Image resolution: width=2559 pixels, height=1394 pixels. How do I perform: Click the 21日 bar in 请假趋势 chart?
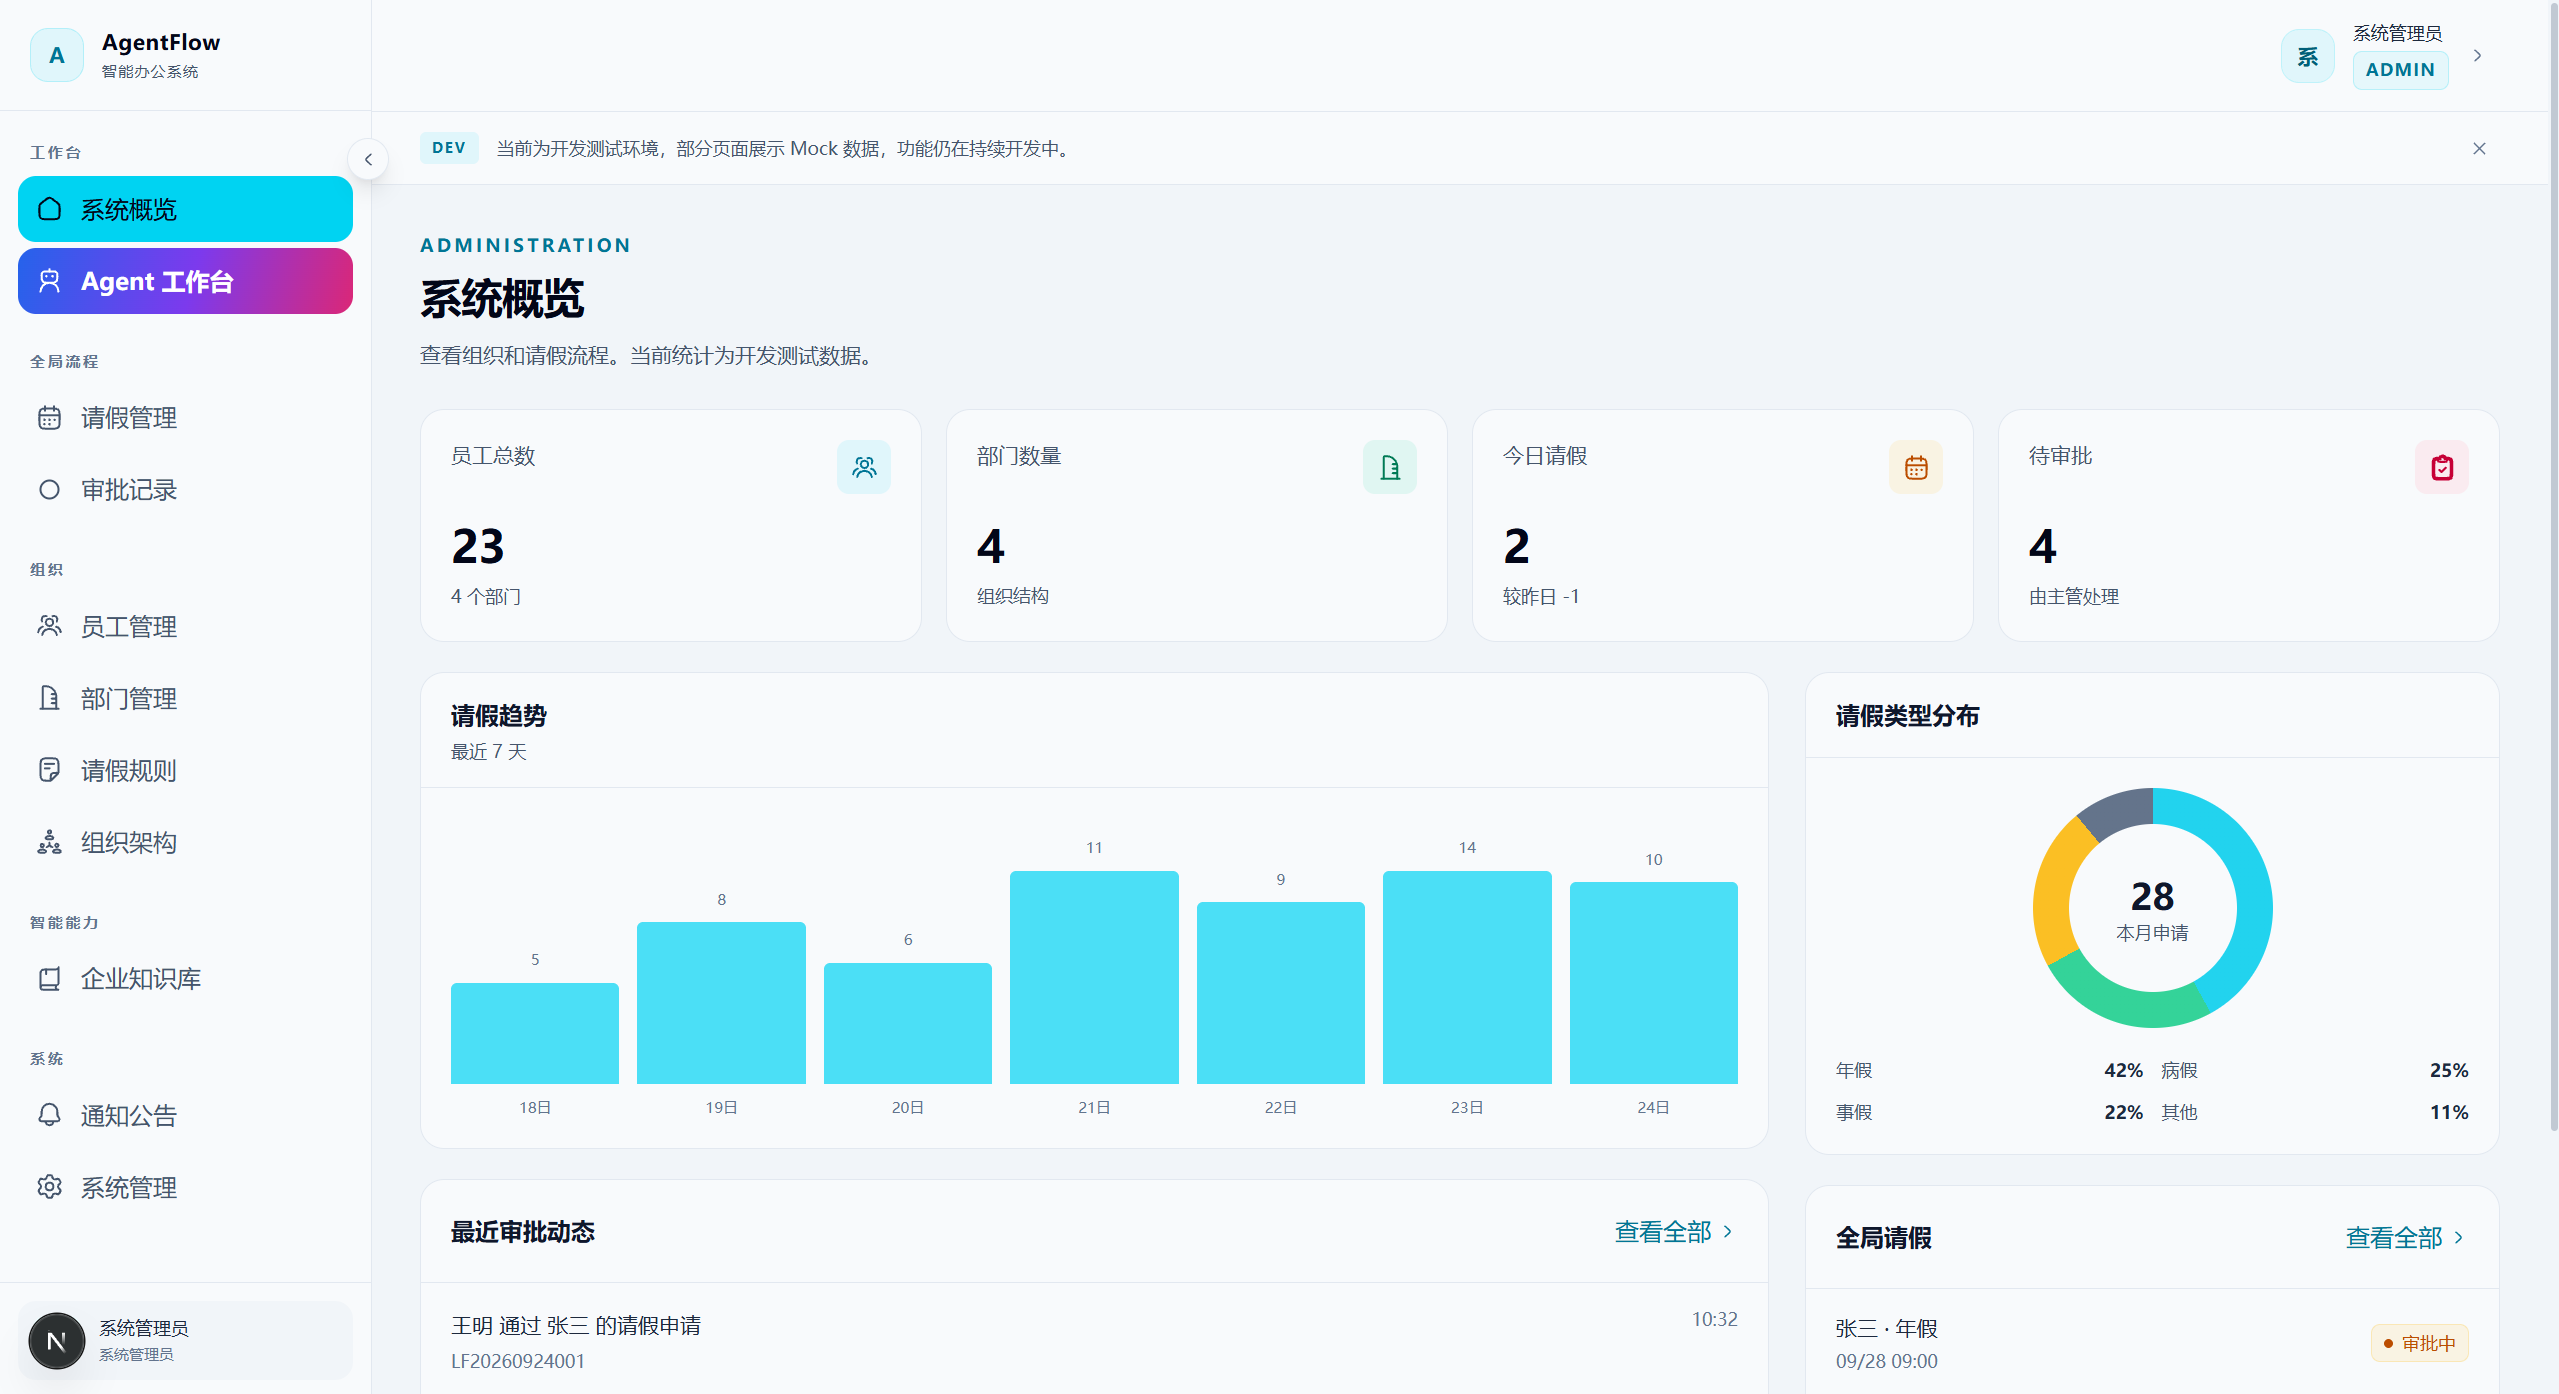[x=1094, y=977]
